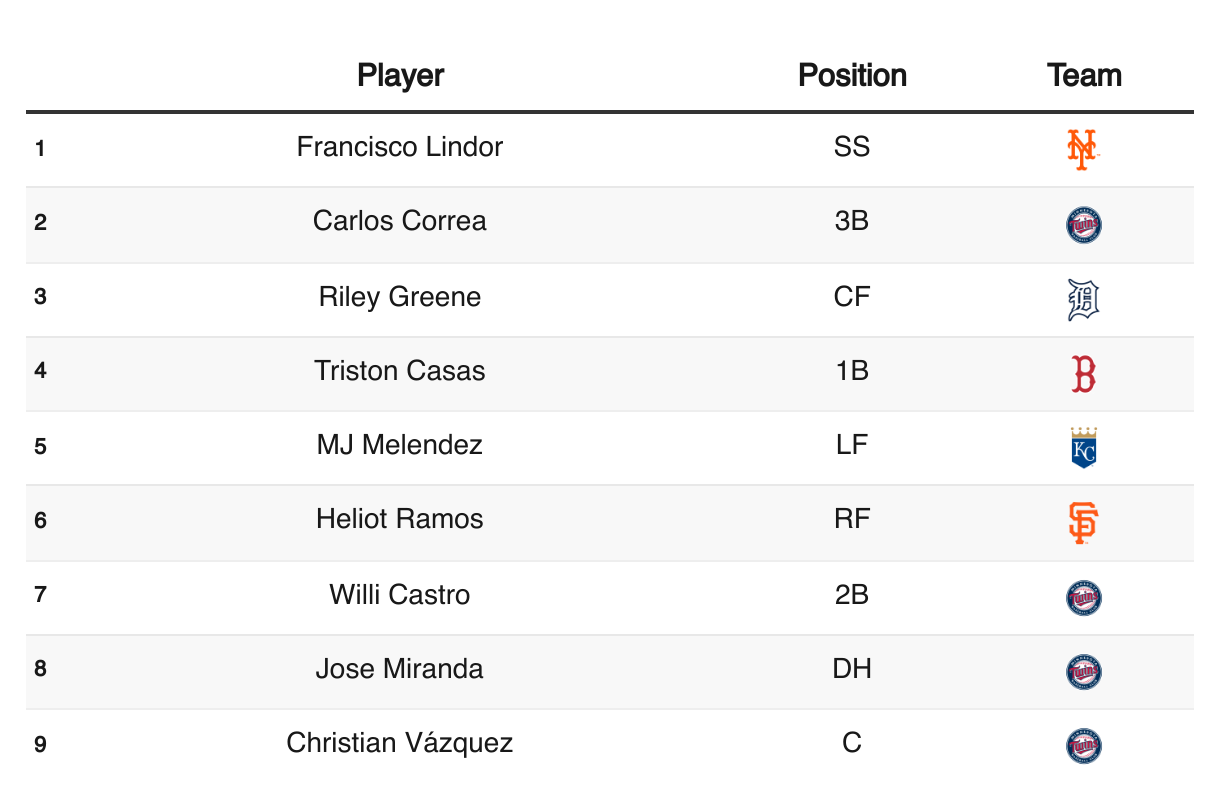Select the Twins logo in Jose Miranda's row

pos(1084,672)
